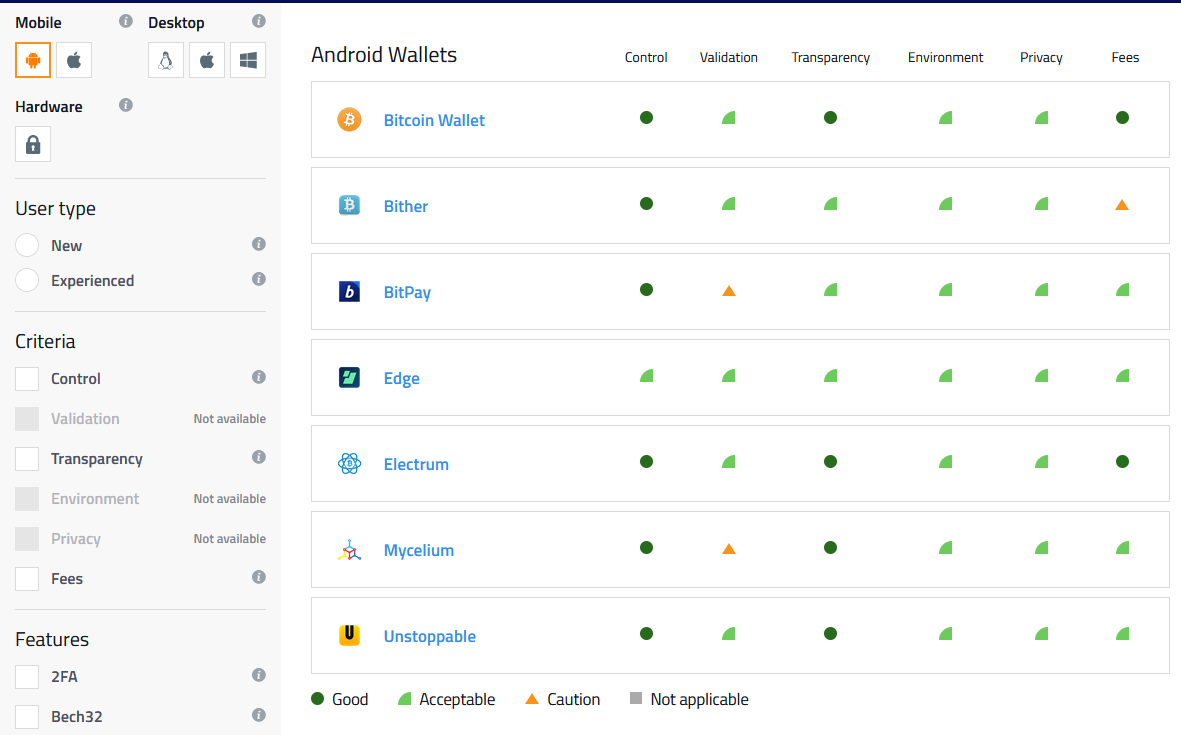Click the Validation column header
The image size is (1181, 735).
[x=728, y=57]
